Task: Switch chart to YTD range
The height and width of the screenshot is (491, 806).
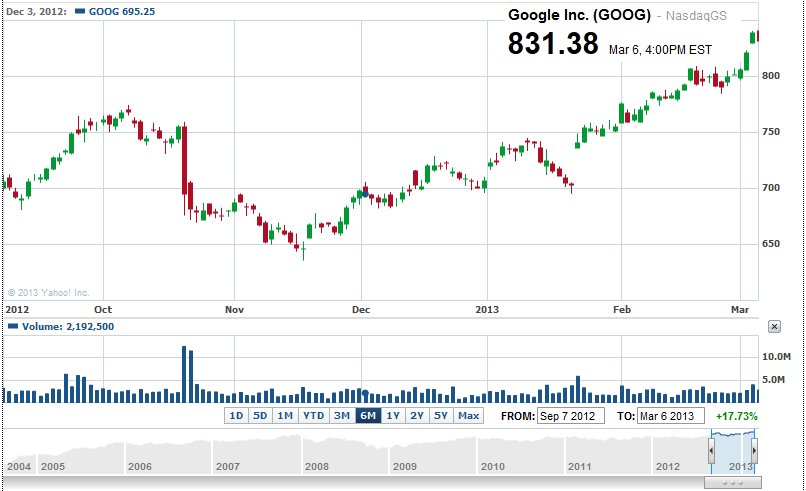Action: pos(314,415)
